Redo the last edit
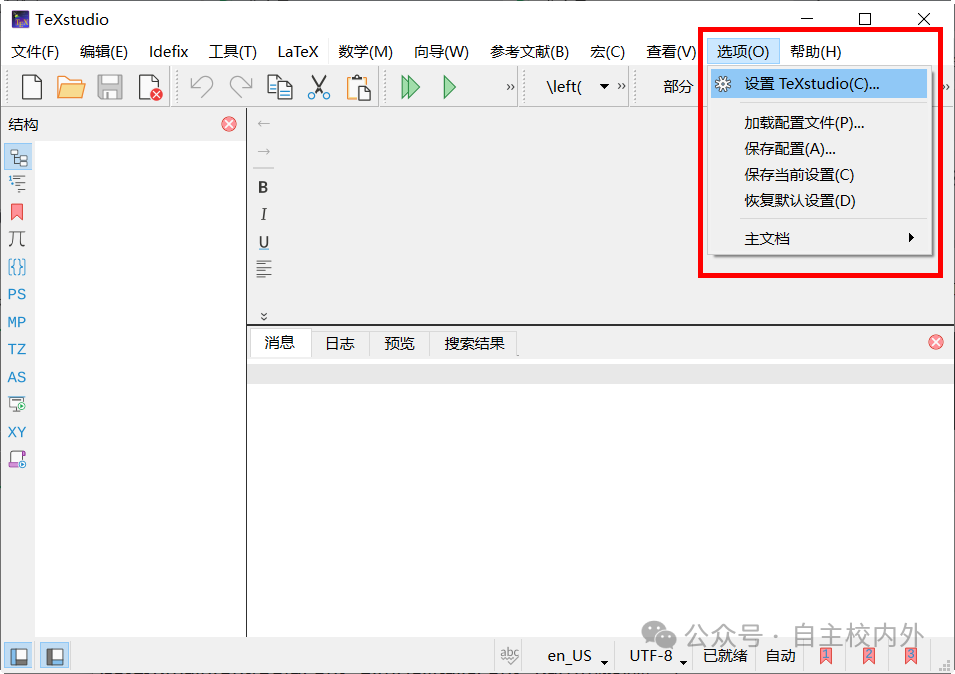 241,87
